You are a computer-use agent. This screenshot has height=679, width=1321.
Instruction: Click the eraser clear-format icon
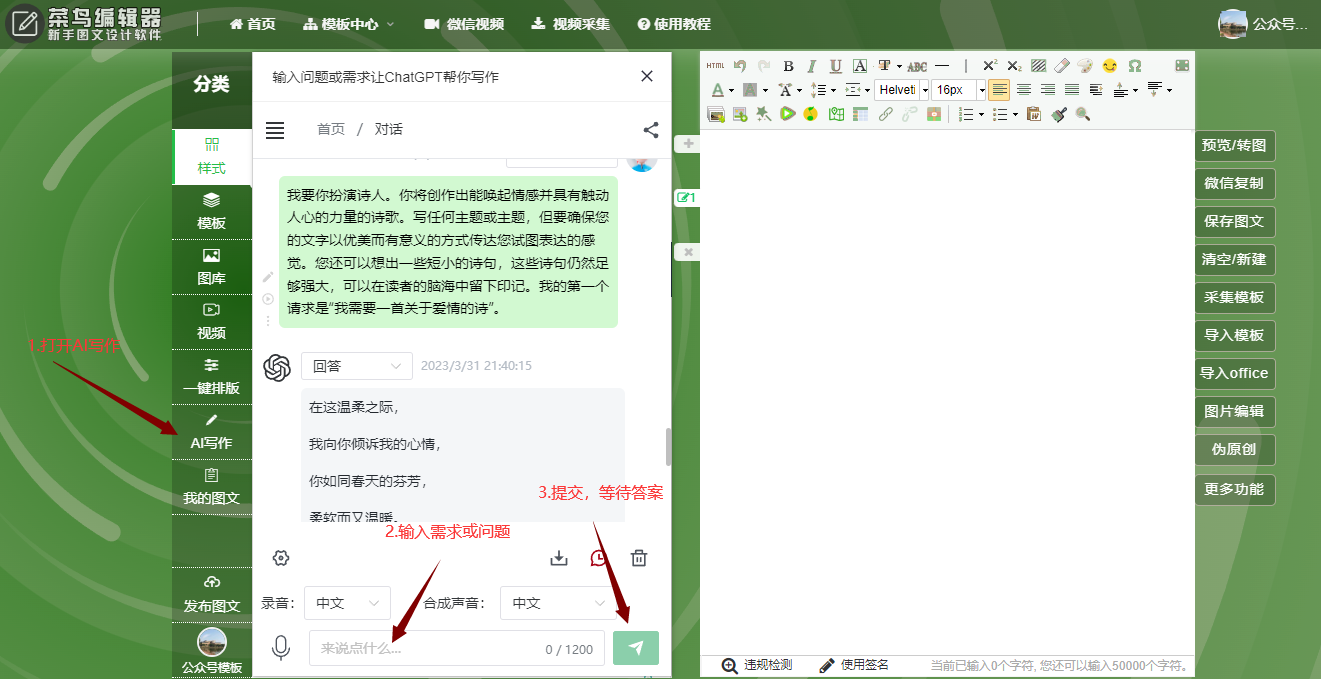point(1062,66)
